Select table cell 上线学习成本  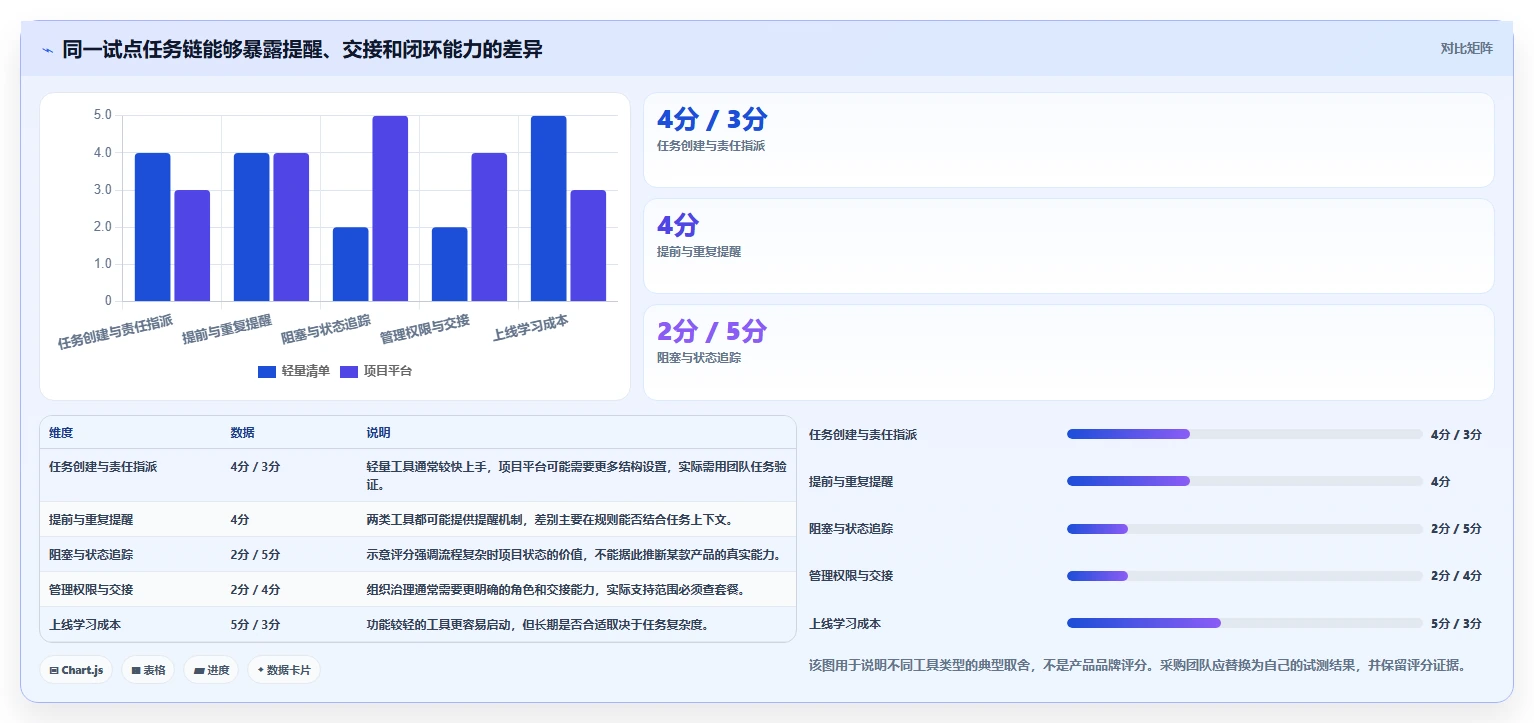tap(85, 625)
